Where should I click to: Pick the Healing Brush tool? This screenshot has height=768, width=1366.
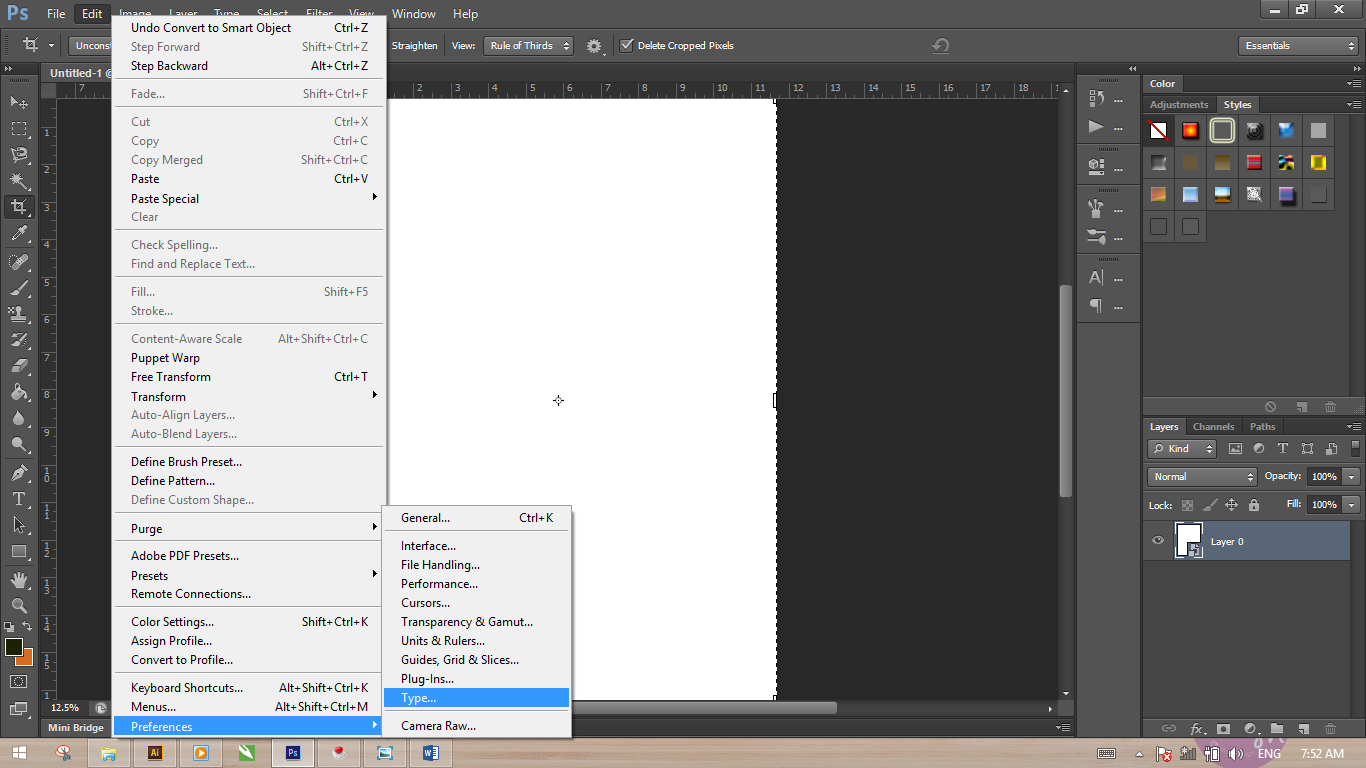[x=18, y=262]
